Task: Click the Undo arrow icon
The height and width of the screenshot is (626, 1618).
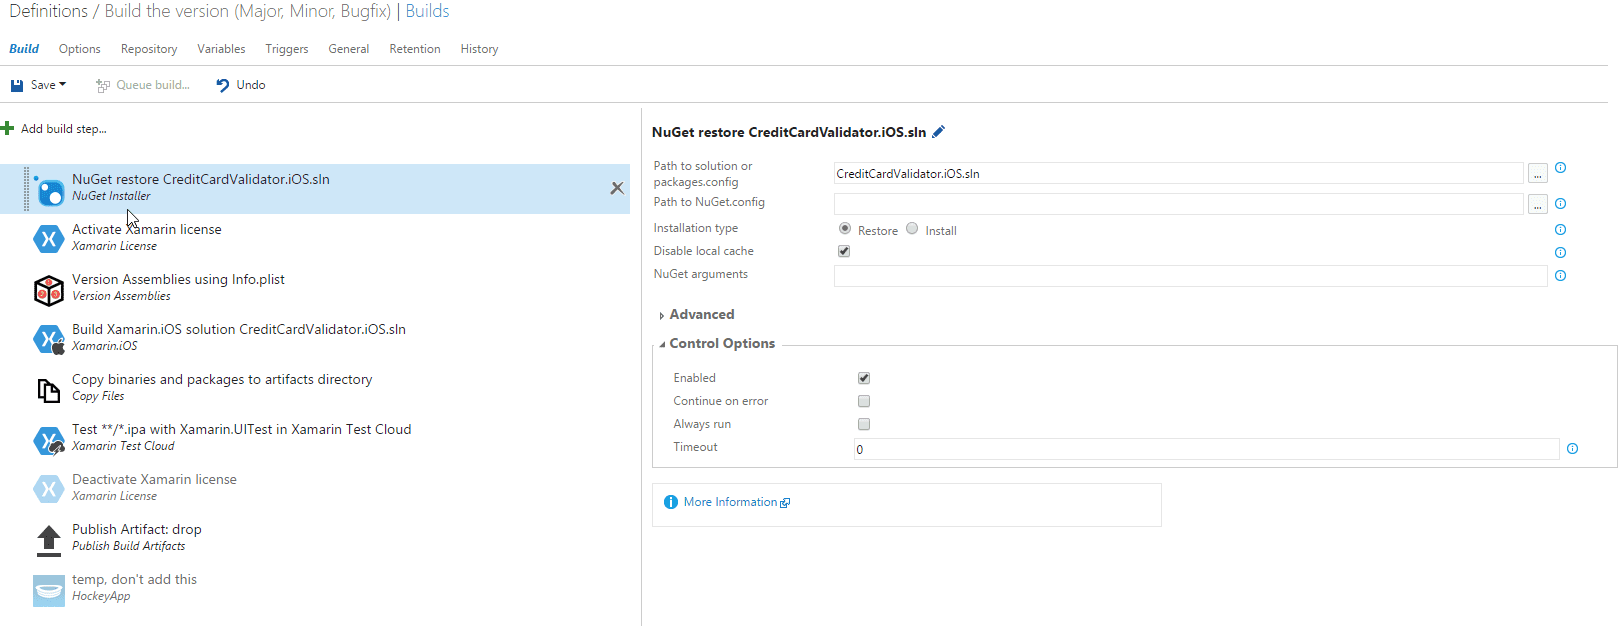Action: pyautogui.click(x=223, y=85)
